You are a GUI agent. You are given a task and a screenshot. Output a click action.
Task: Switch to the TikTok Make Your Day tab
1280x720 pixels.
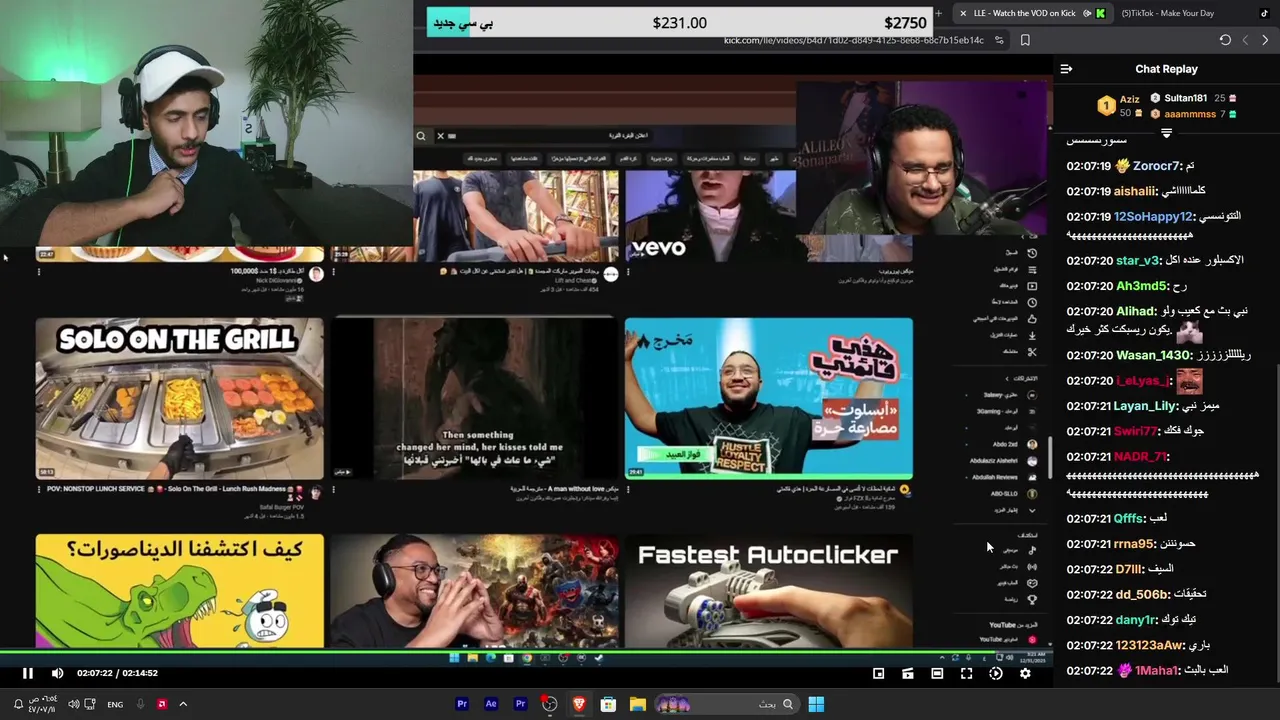(1193, 13)
